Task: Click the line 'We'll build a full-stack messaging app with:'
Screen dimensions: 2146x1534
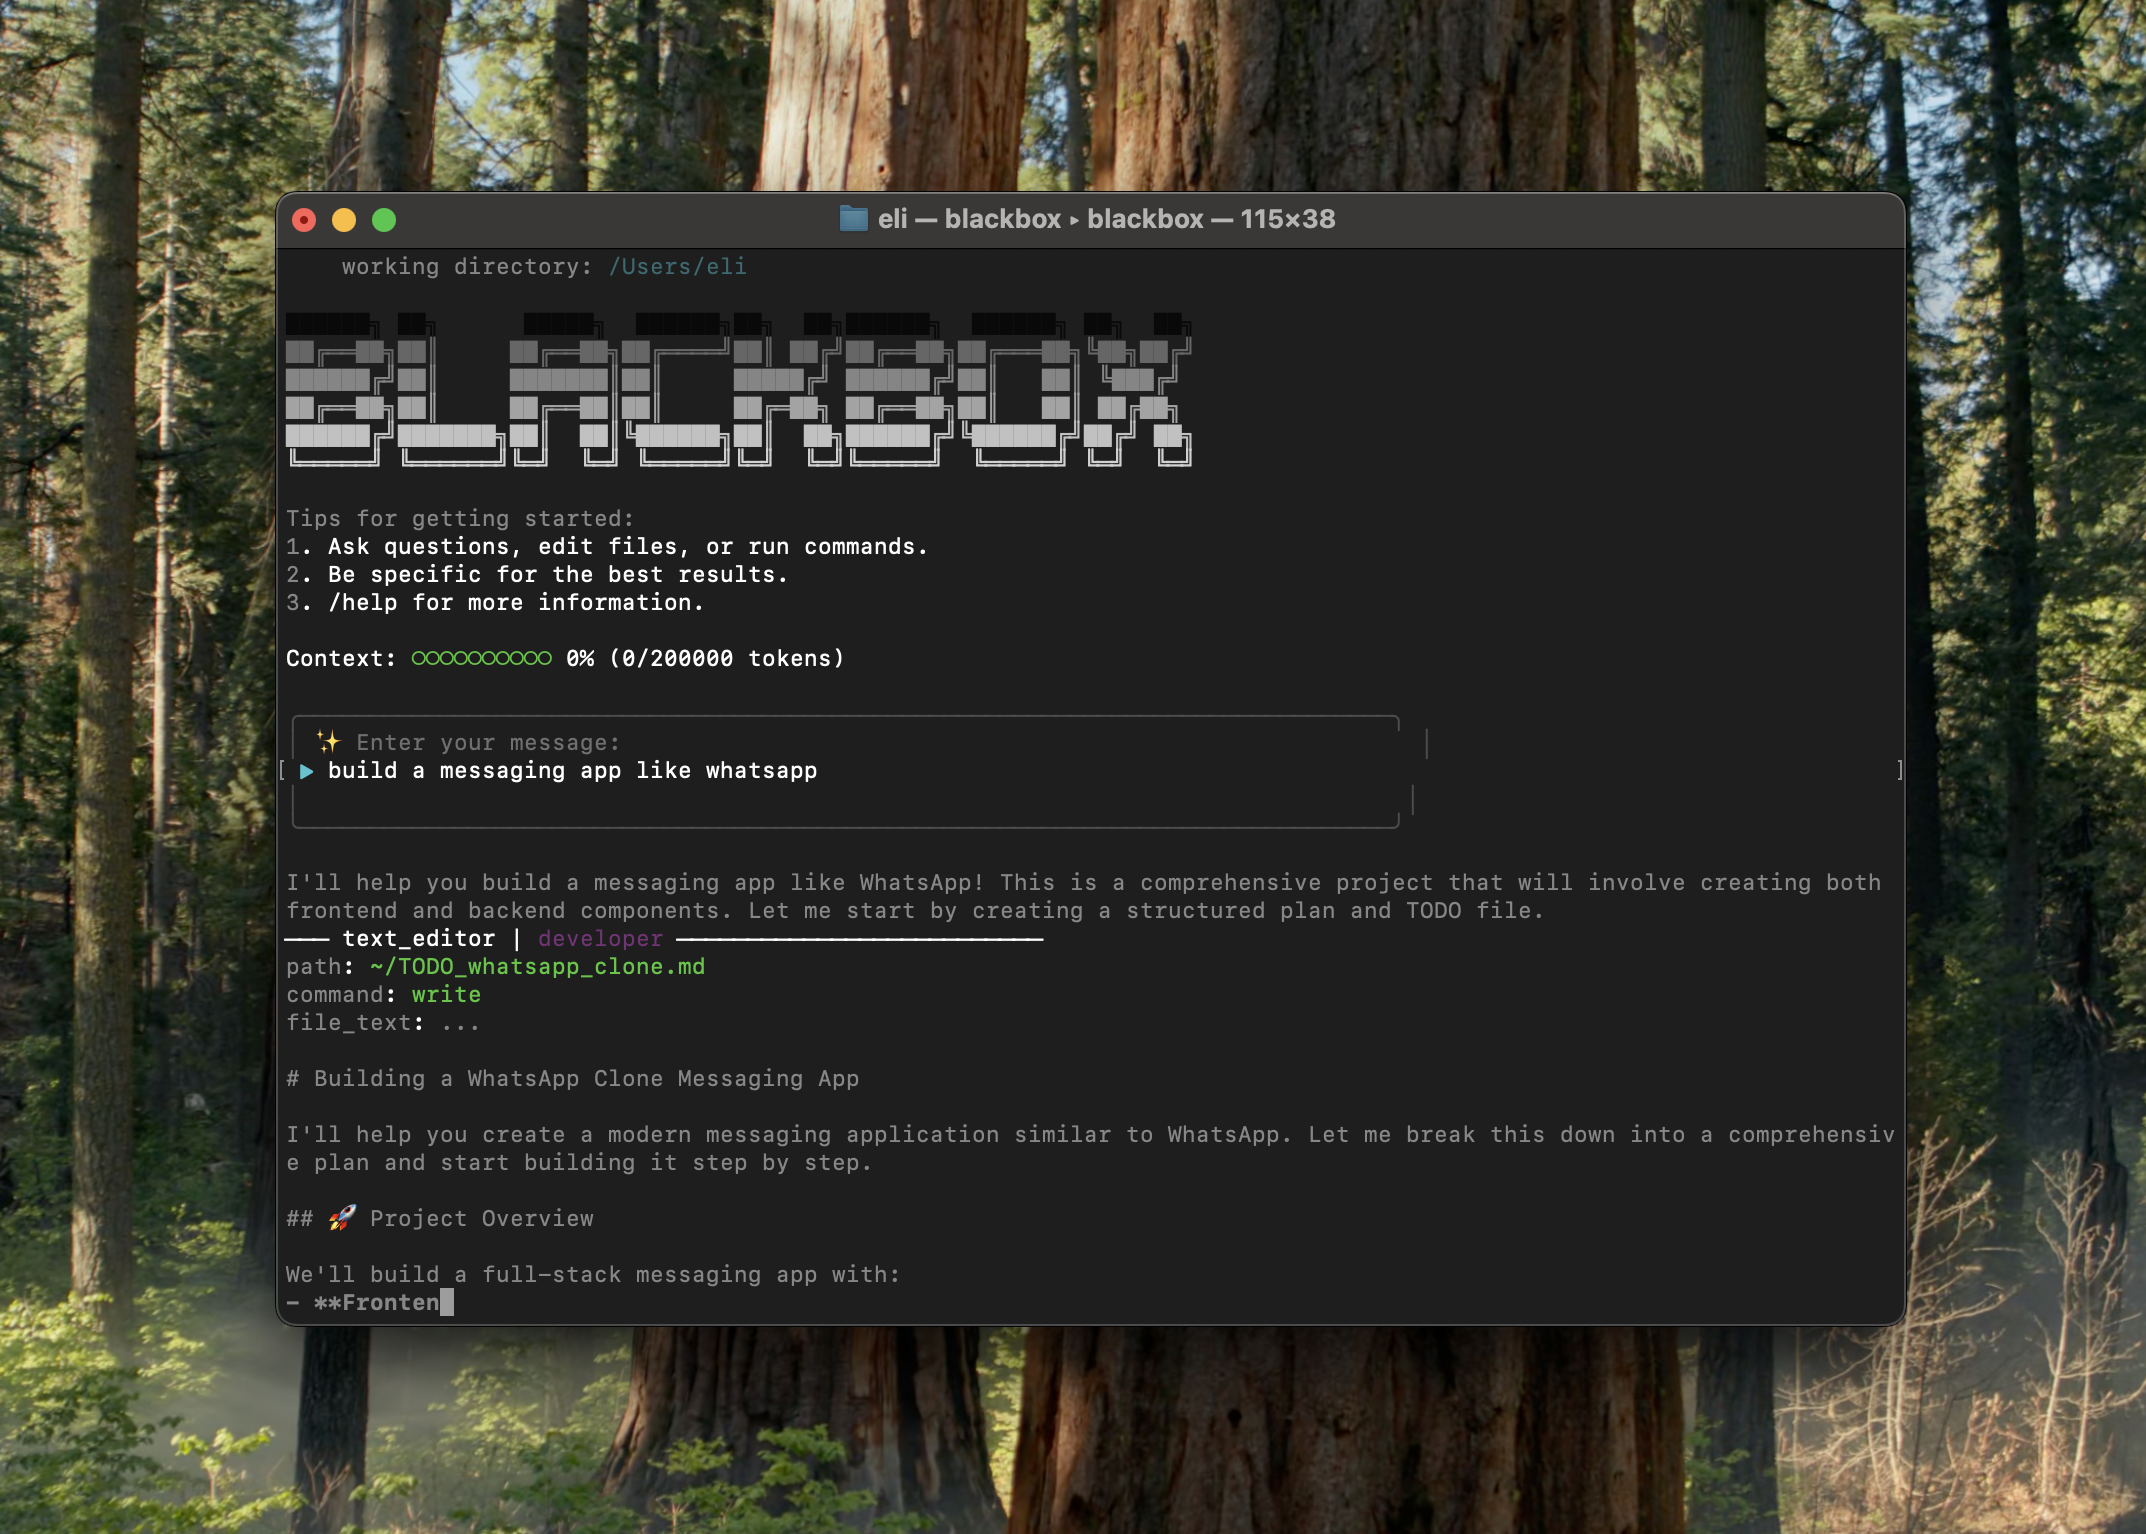Action: pyautogui.click(x=593, y=1275)
